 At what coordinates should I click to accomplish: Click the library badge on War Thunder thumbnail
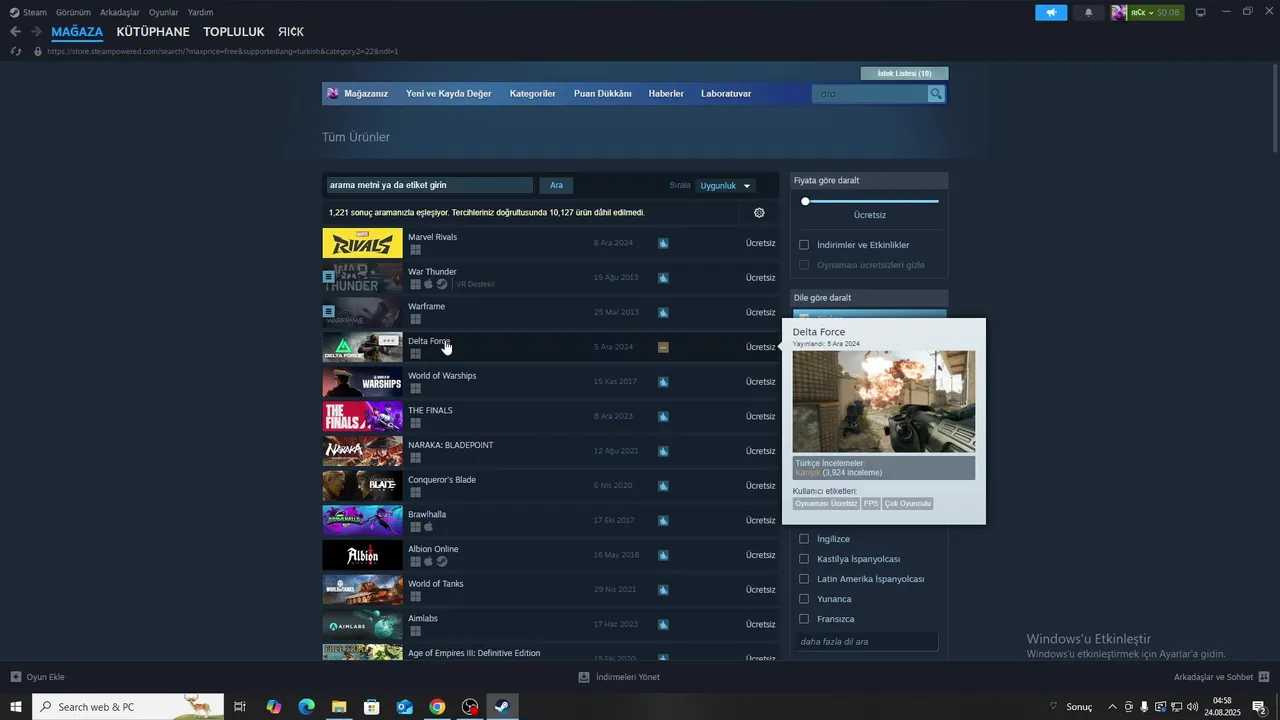328,277
